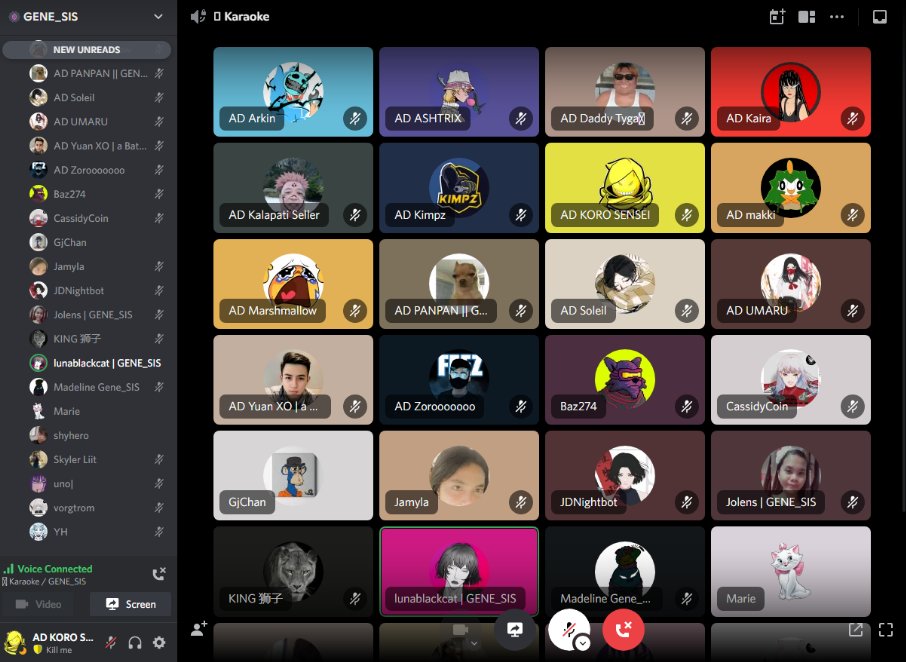Select GjChan in sidebar list
The image size is (906, 662).
coord(97,243)
